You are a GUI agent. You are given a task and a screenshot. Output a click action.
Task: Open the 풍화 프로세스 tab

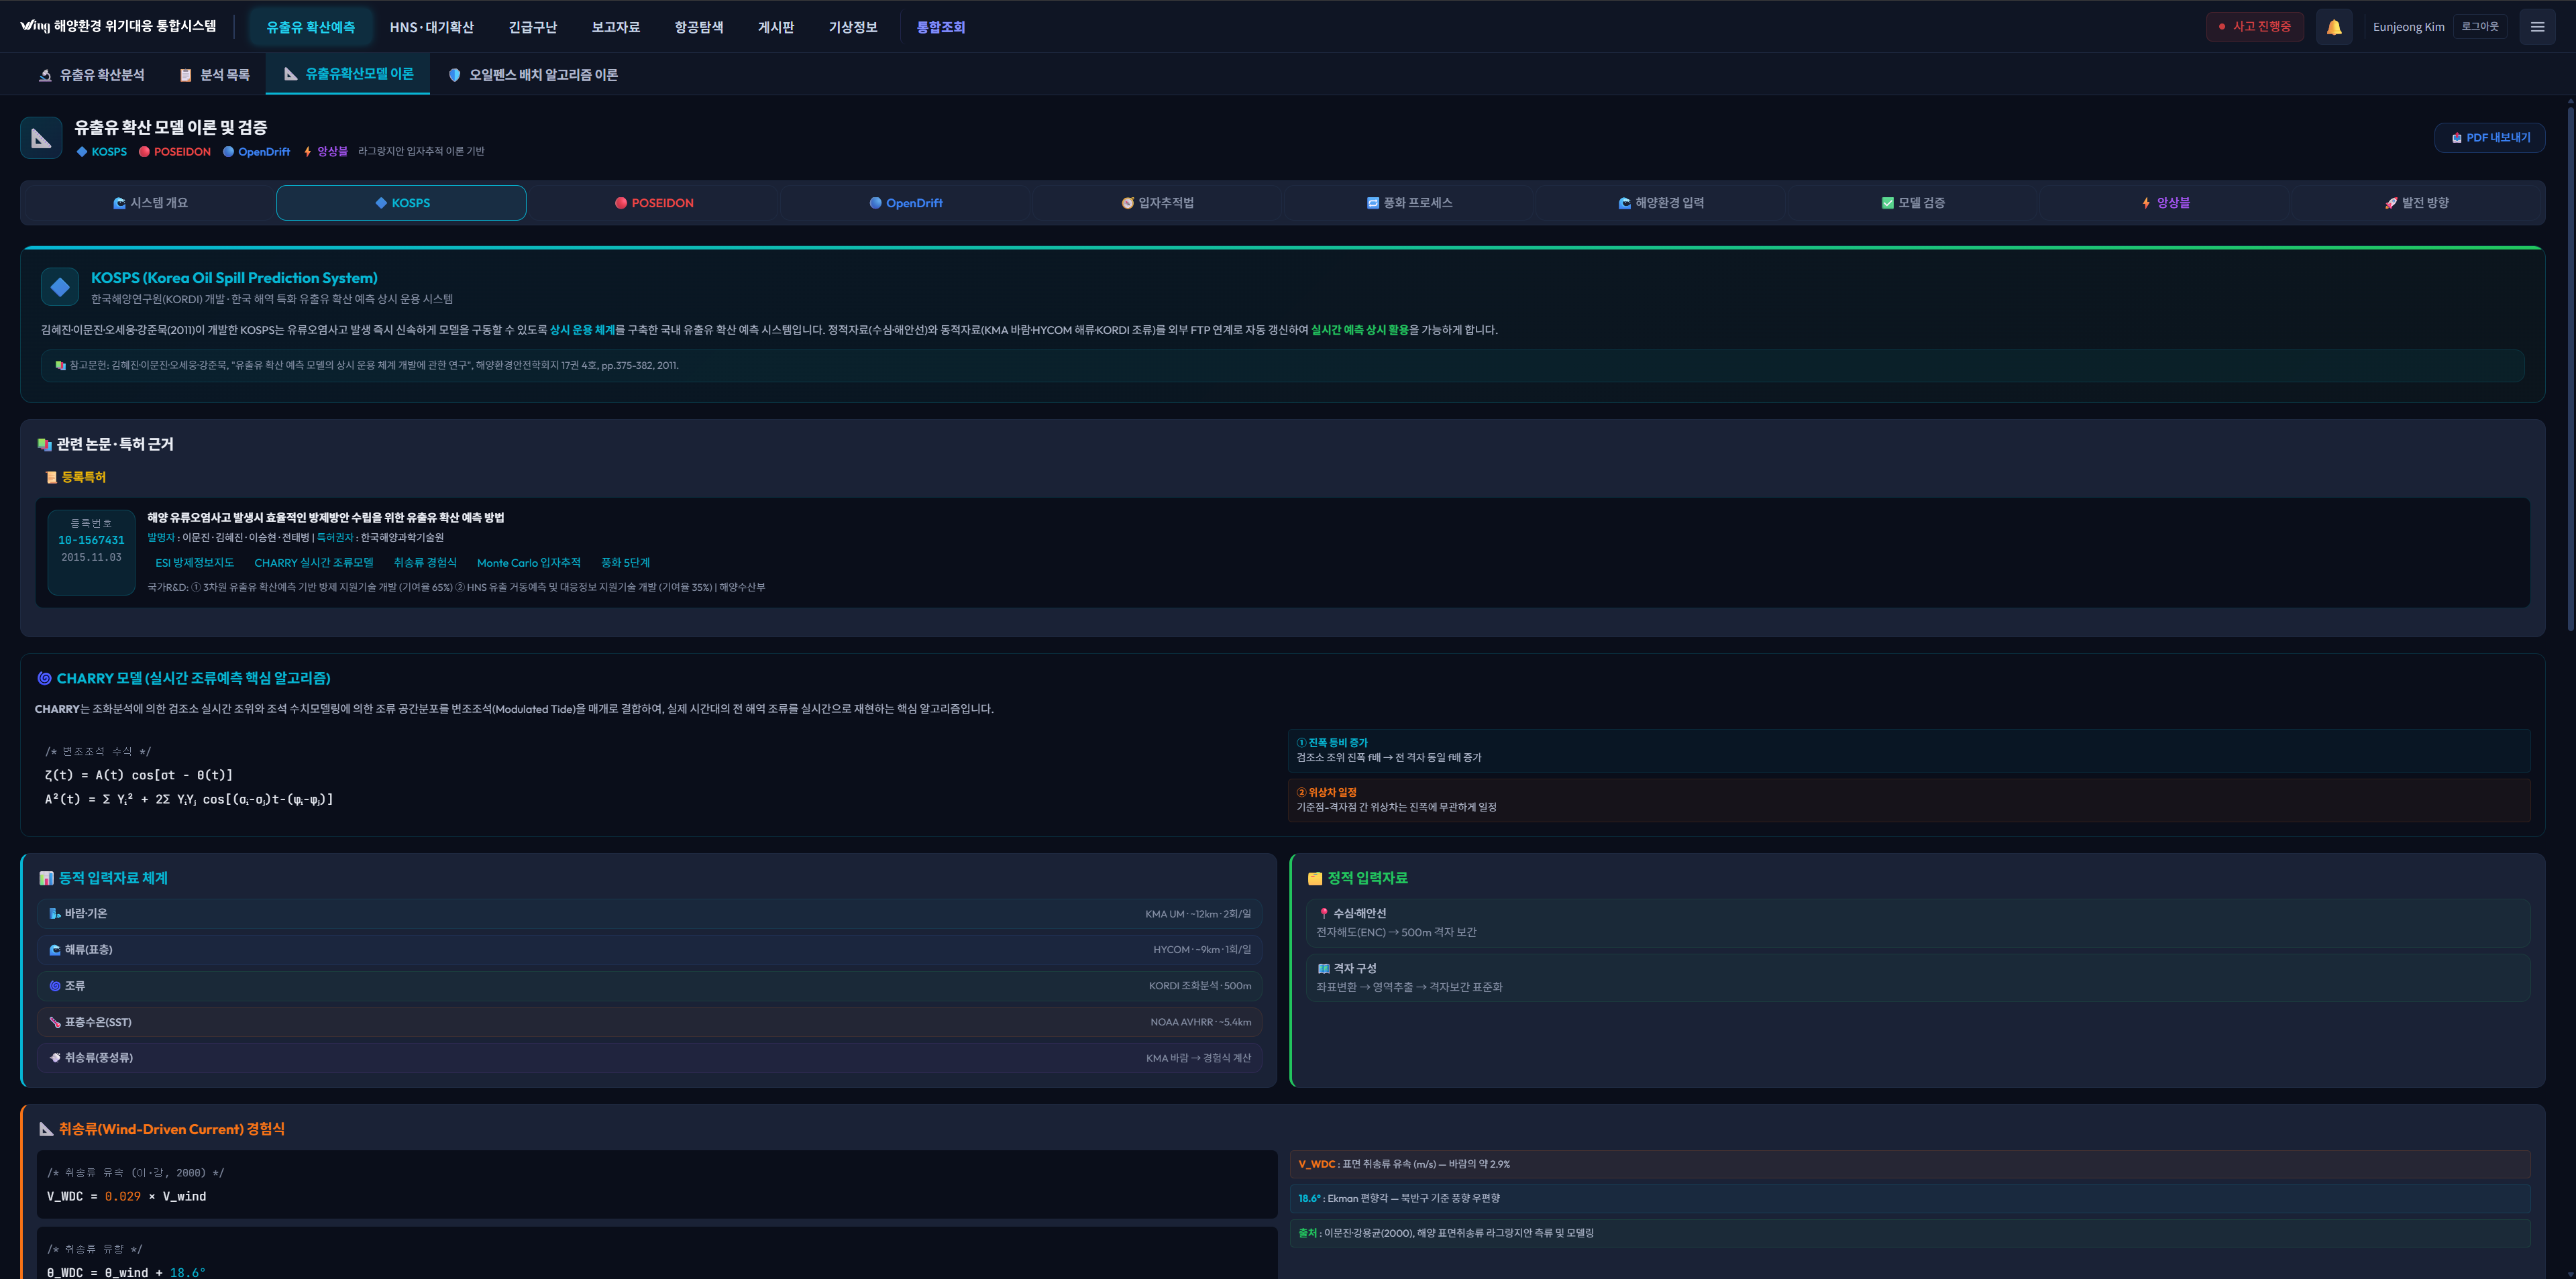click(1409, 203)
